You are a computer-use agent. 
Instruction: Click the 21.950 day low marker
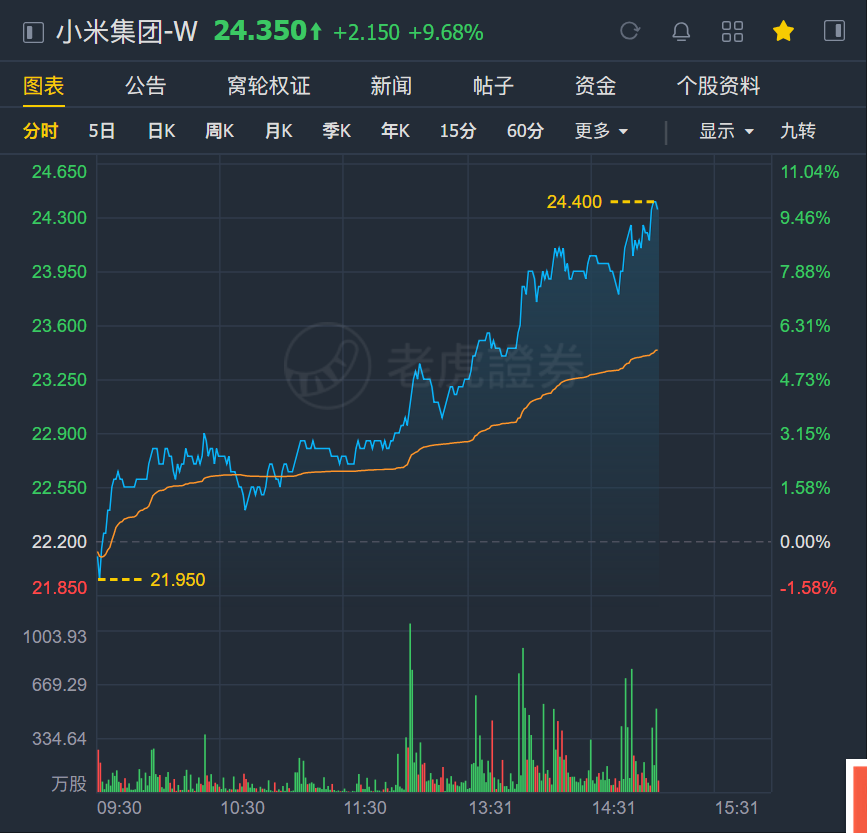click(x=177, y=580)
